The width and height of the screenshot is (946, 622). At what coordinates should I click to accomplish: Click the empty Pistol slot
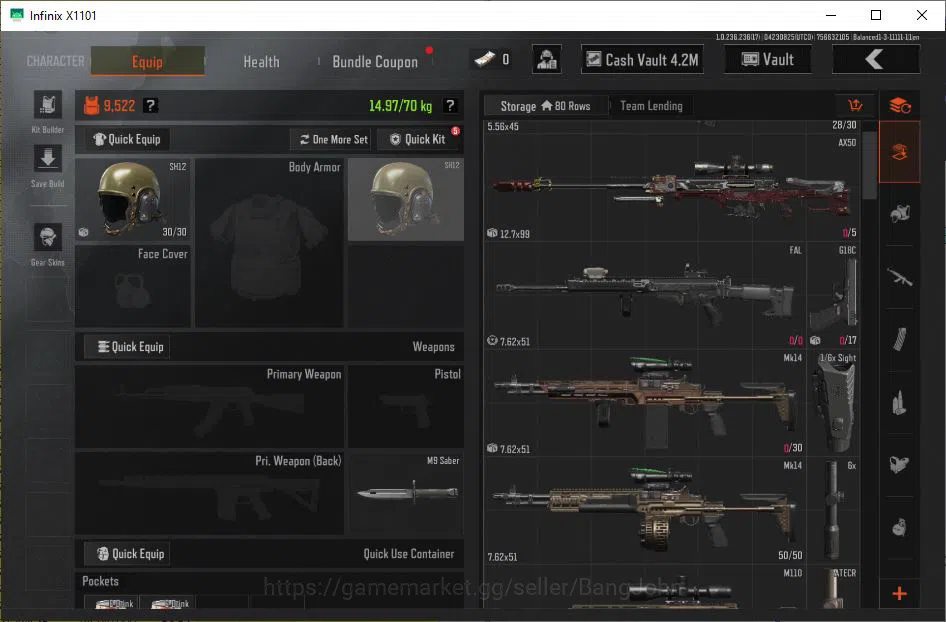pyautogui.click(x=406, y=407)
